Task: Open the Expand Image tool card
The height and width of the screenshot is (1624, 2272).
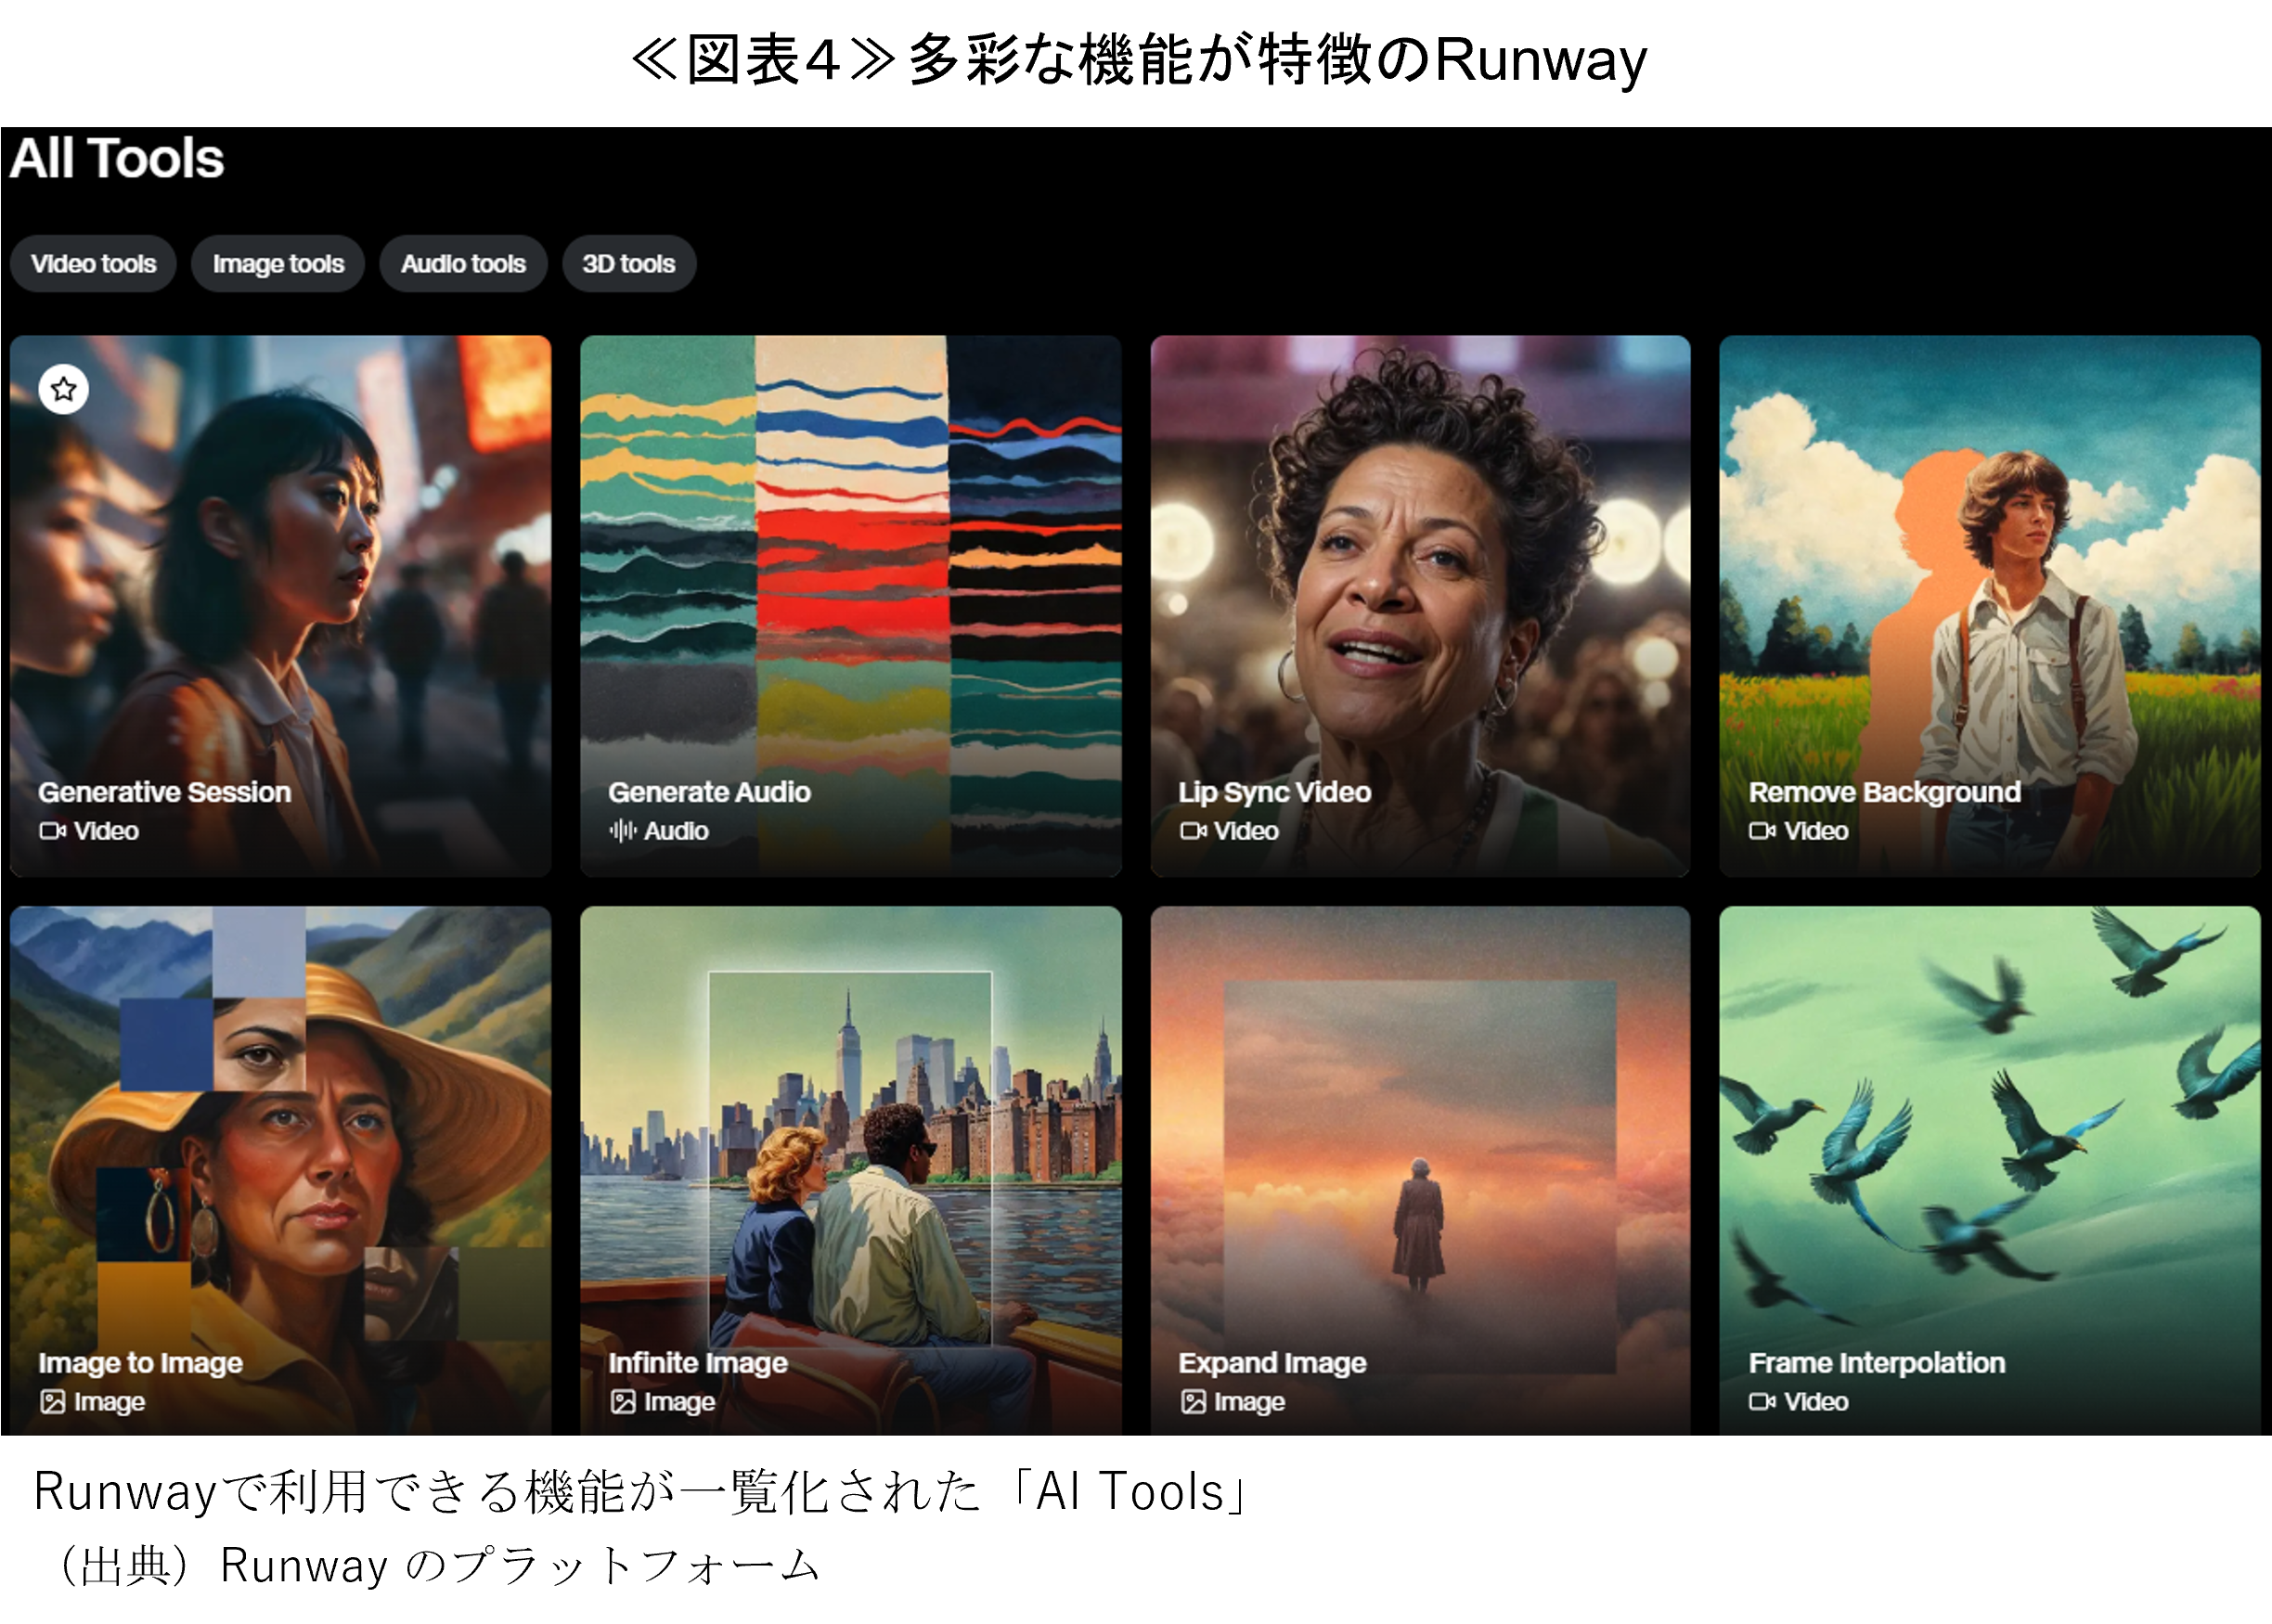Action: pos(1421,1171)
